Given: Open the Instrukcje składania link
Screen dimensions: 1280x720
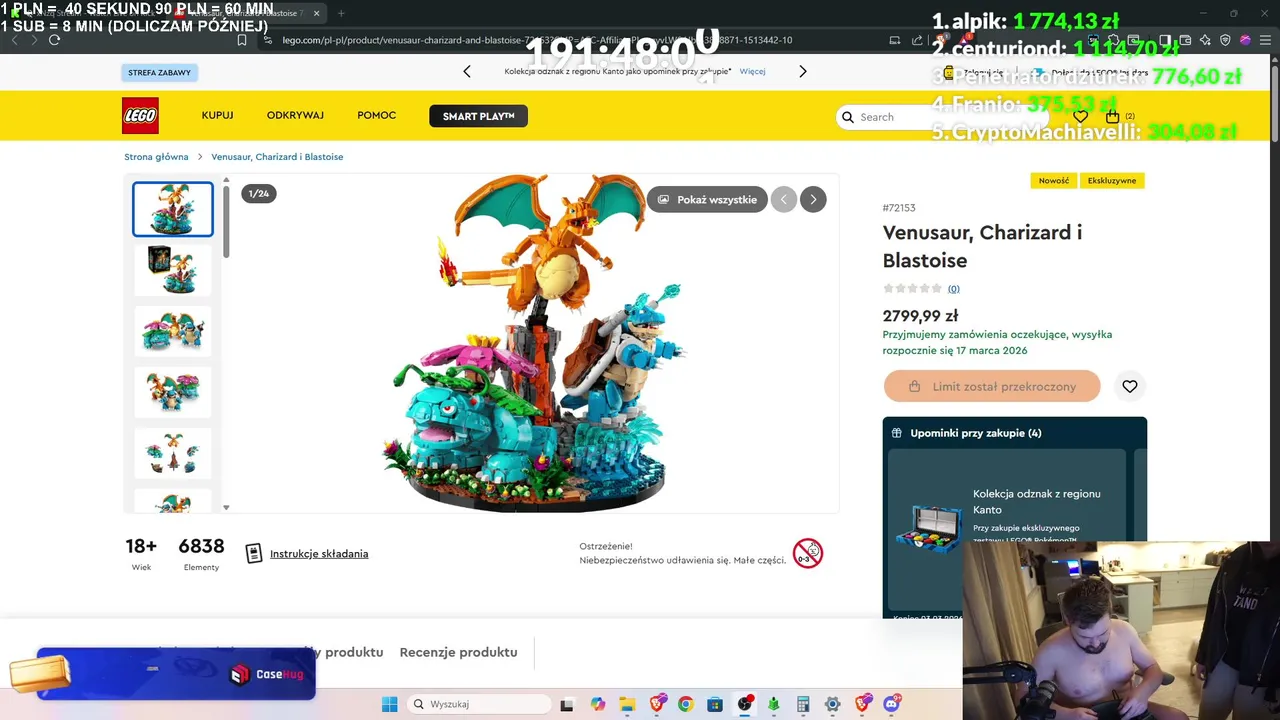Looking at the screenshot, I should [319, 554].
